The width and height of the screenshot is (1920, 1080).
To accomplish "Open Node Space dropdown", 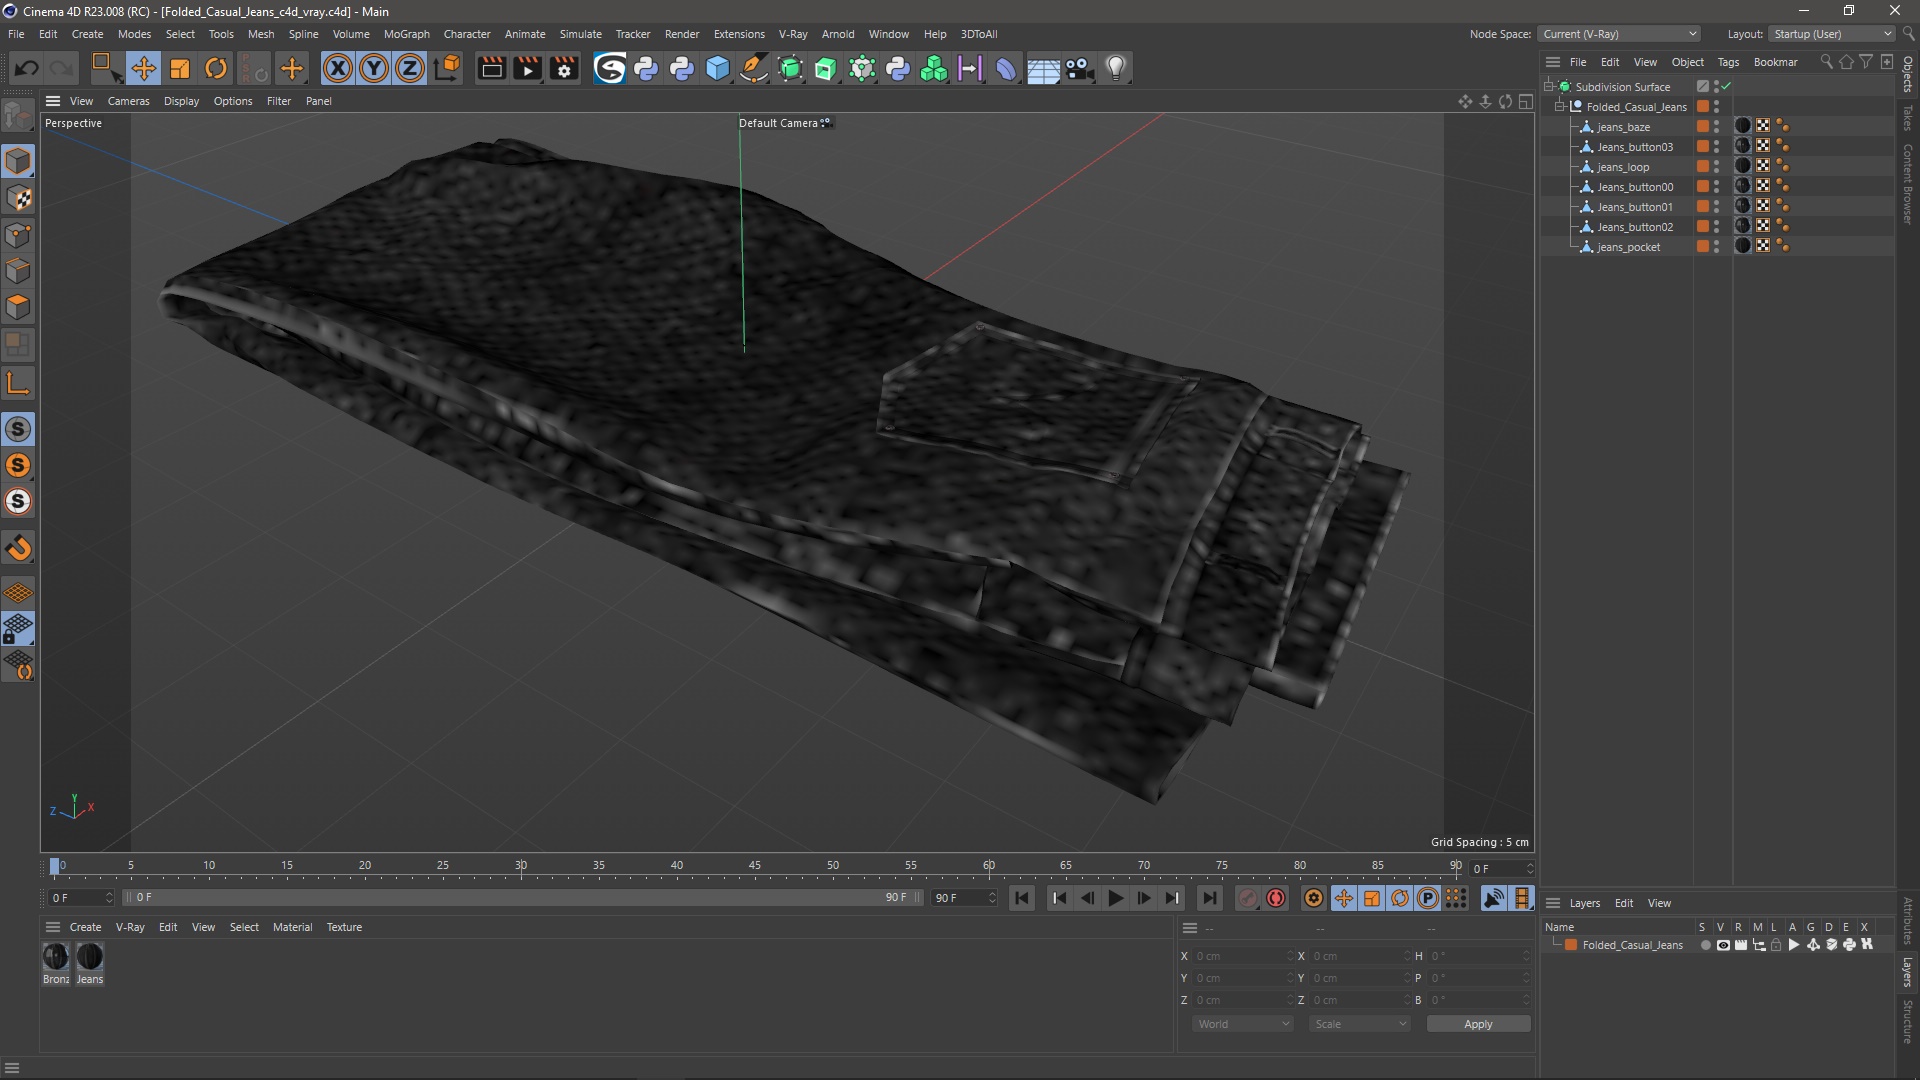I will coord(1619,34).
